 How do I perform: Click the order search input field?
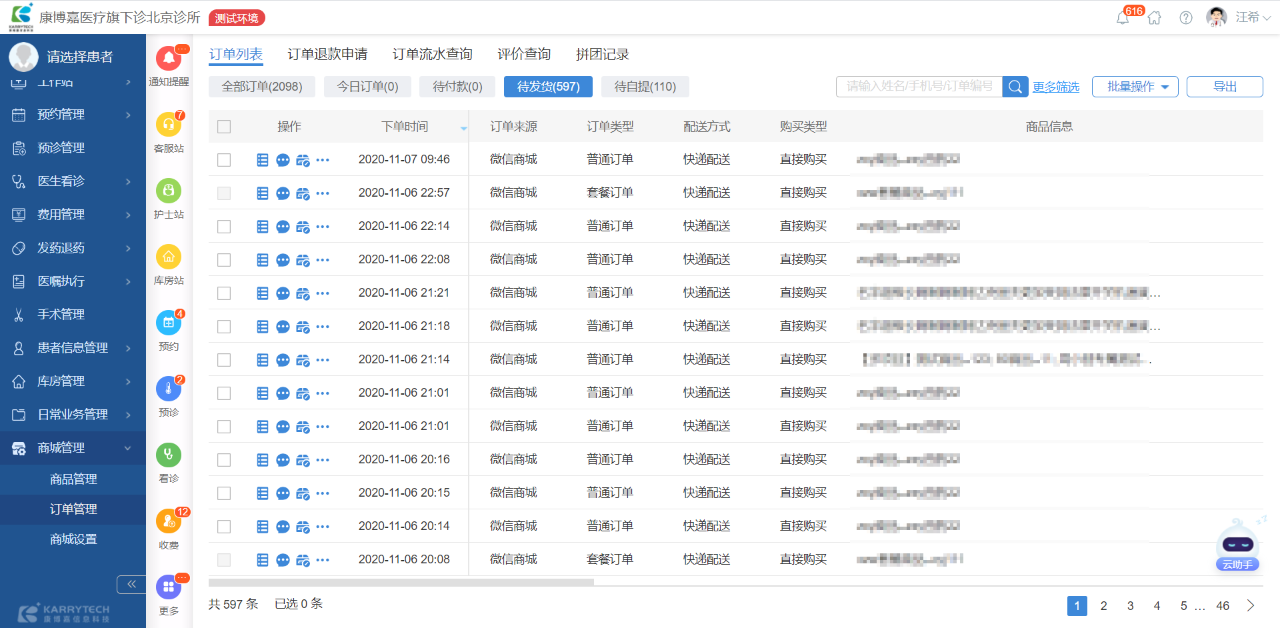(919, 87)
